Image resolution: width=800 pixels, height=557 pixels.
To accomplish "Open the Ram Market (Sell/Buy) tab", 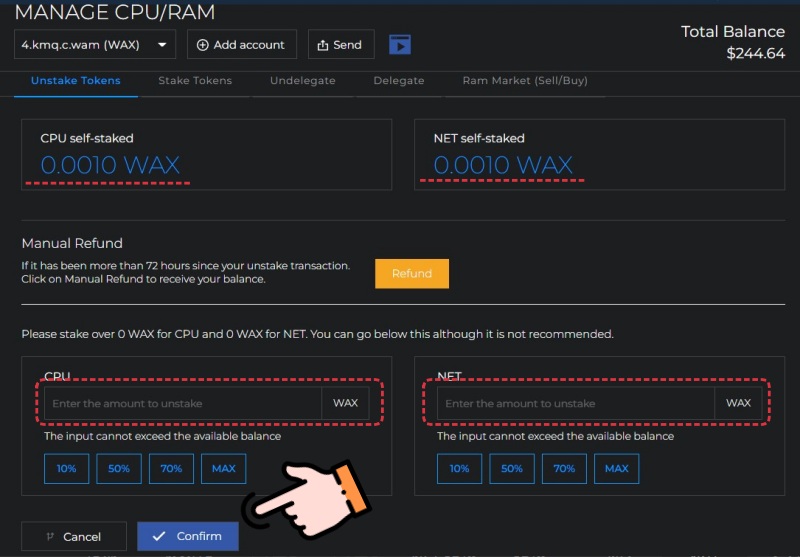I will 525,81.
